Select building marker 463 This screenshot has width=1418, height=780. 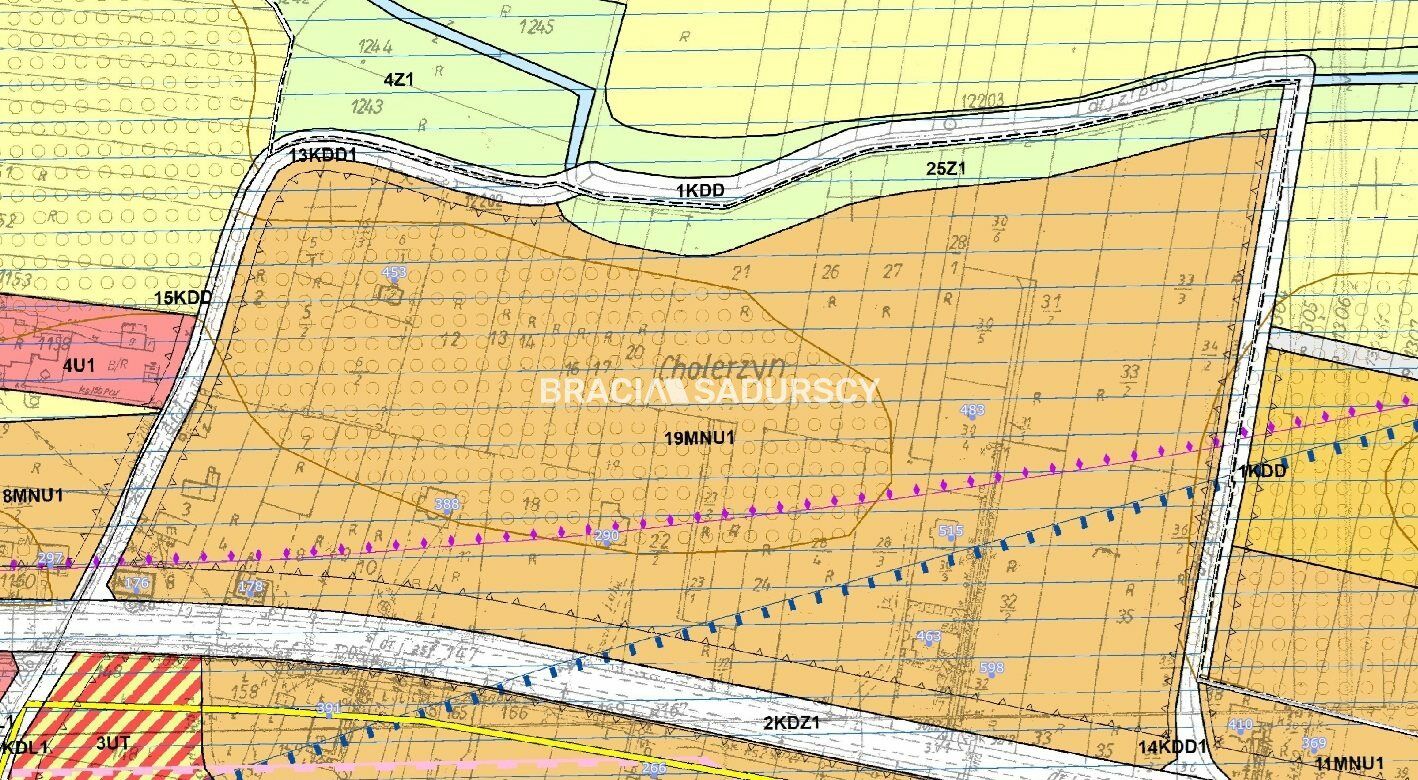point(928,636)
